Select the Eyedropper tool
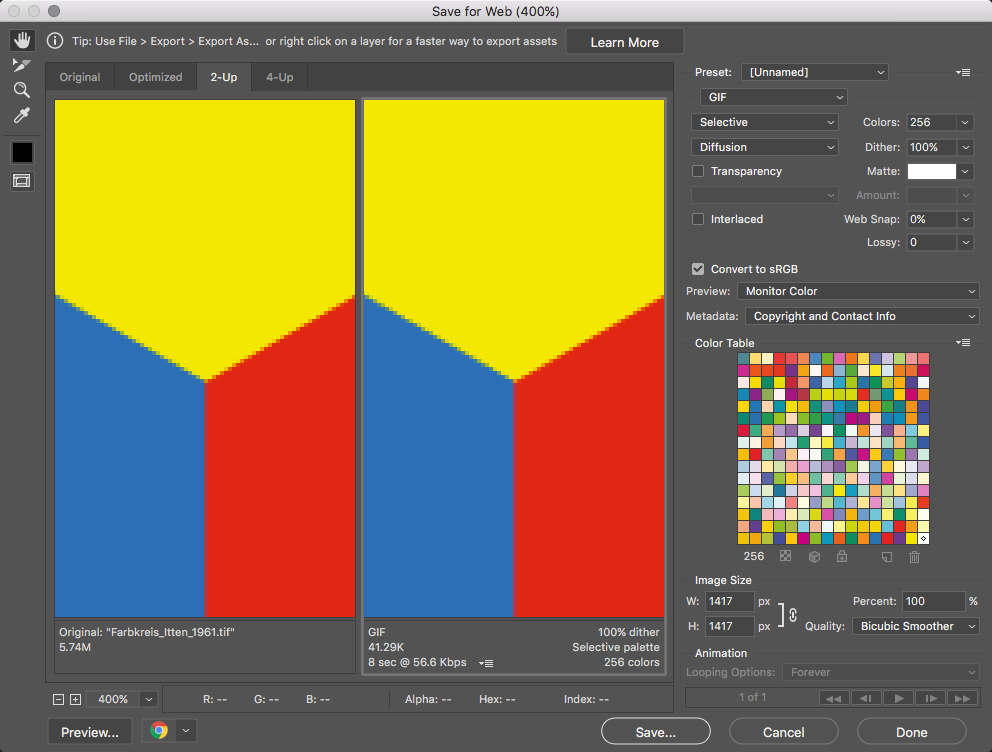 22,116
